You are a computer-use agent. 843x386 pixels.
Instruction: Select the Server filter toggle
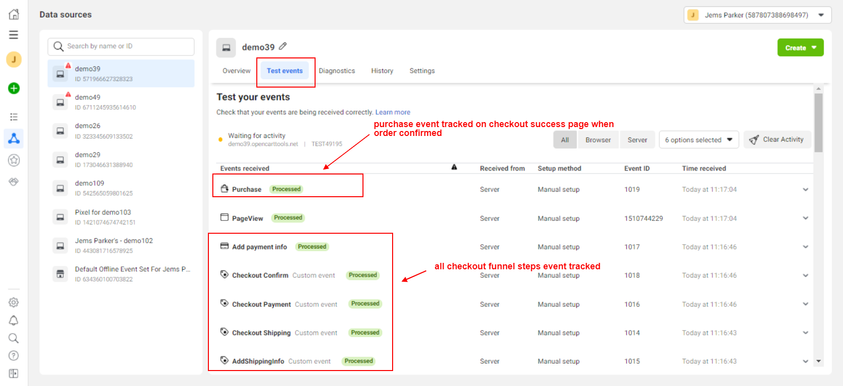click(x=638, y=139)
